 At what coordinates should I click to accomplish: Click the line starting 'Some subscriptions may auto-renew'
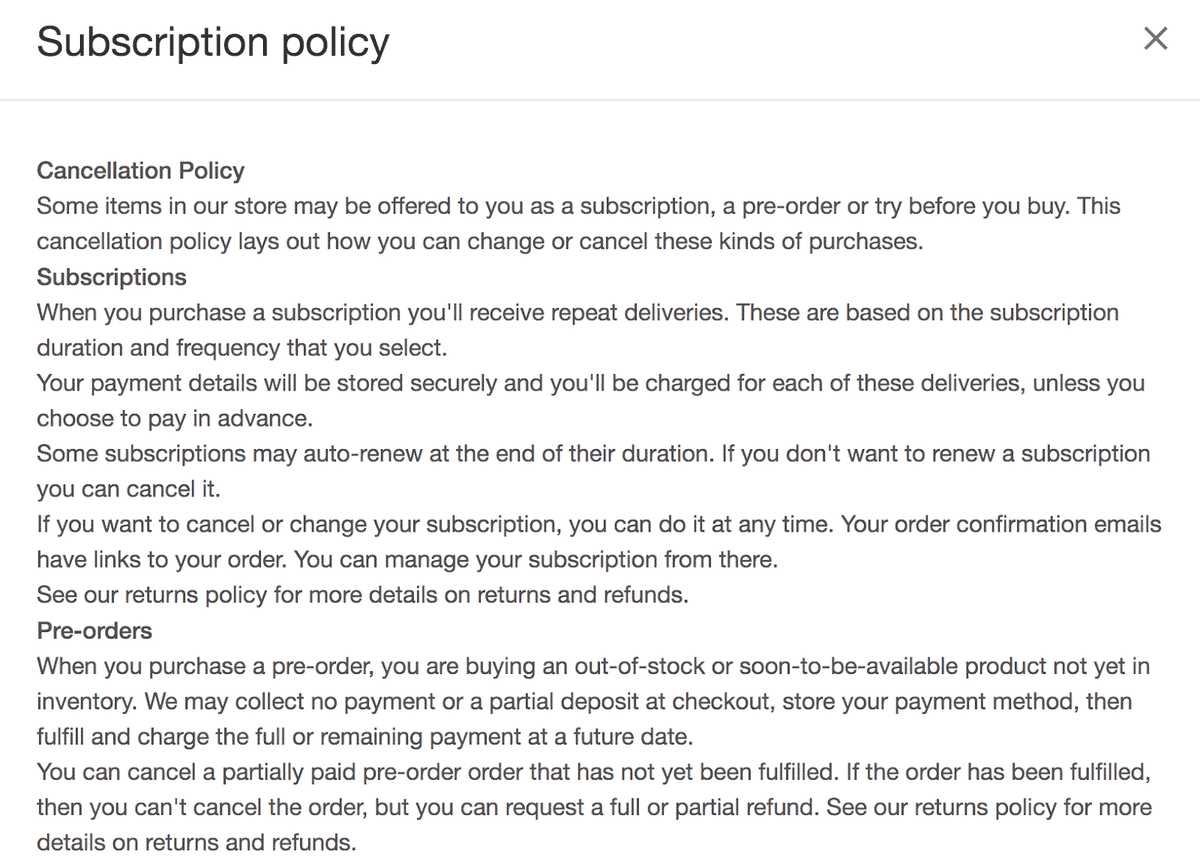tap(593, 453)
